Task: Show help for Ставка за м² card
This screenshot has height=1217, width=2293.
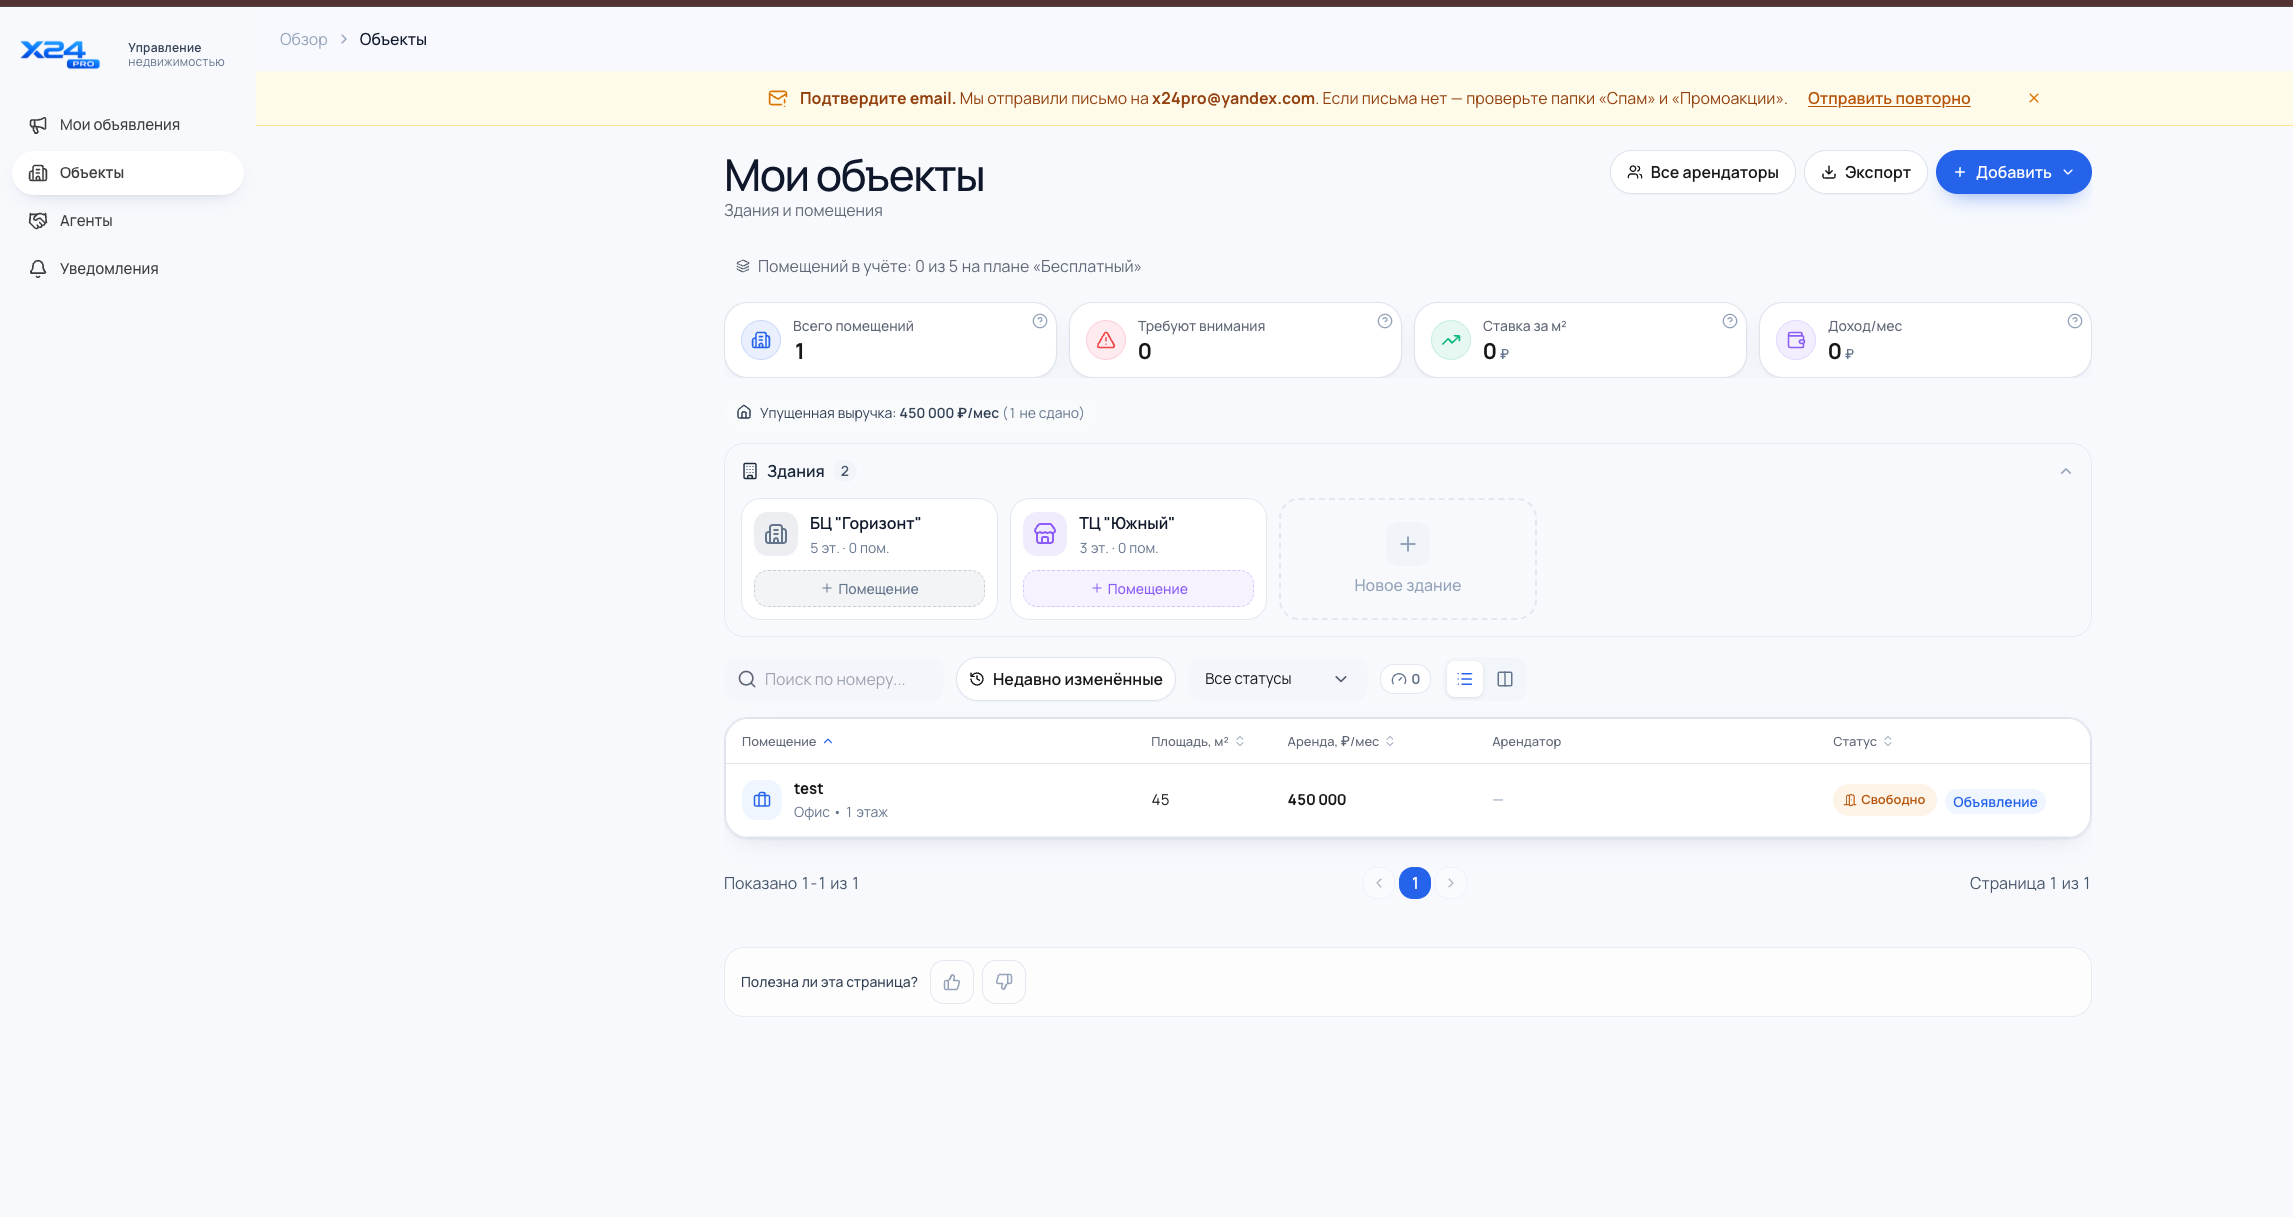Action: pos(1729,321)
